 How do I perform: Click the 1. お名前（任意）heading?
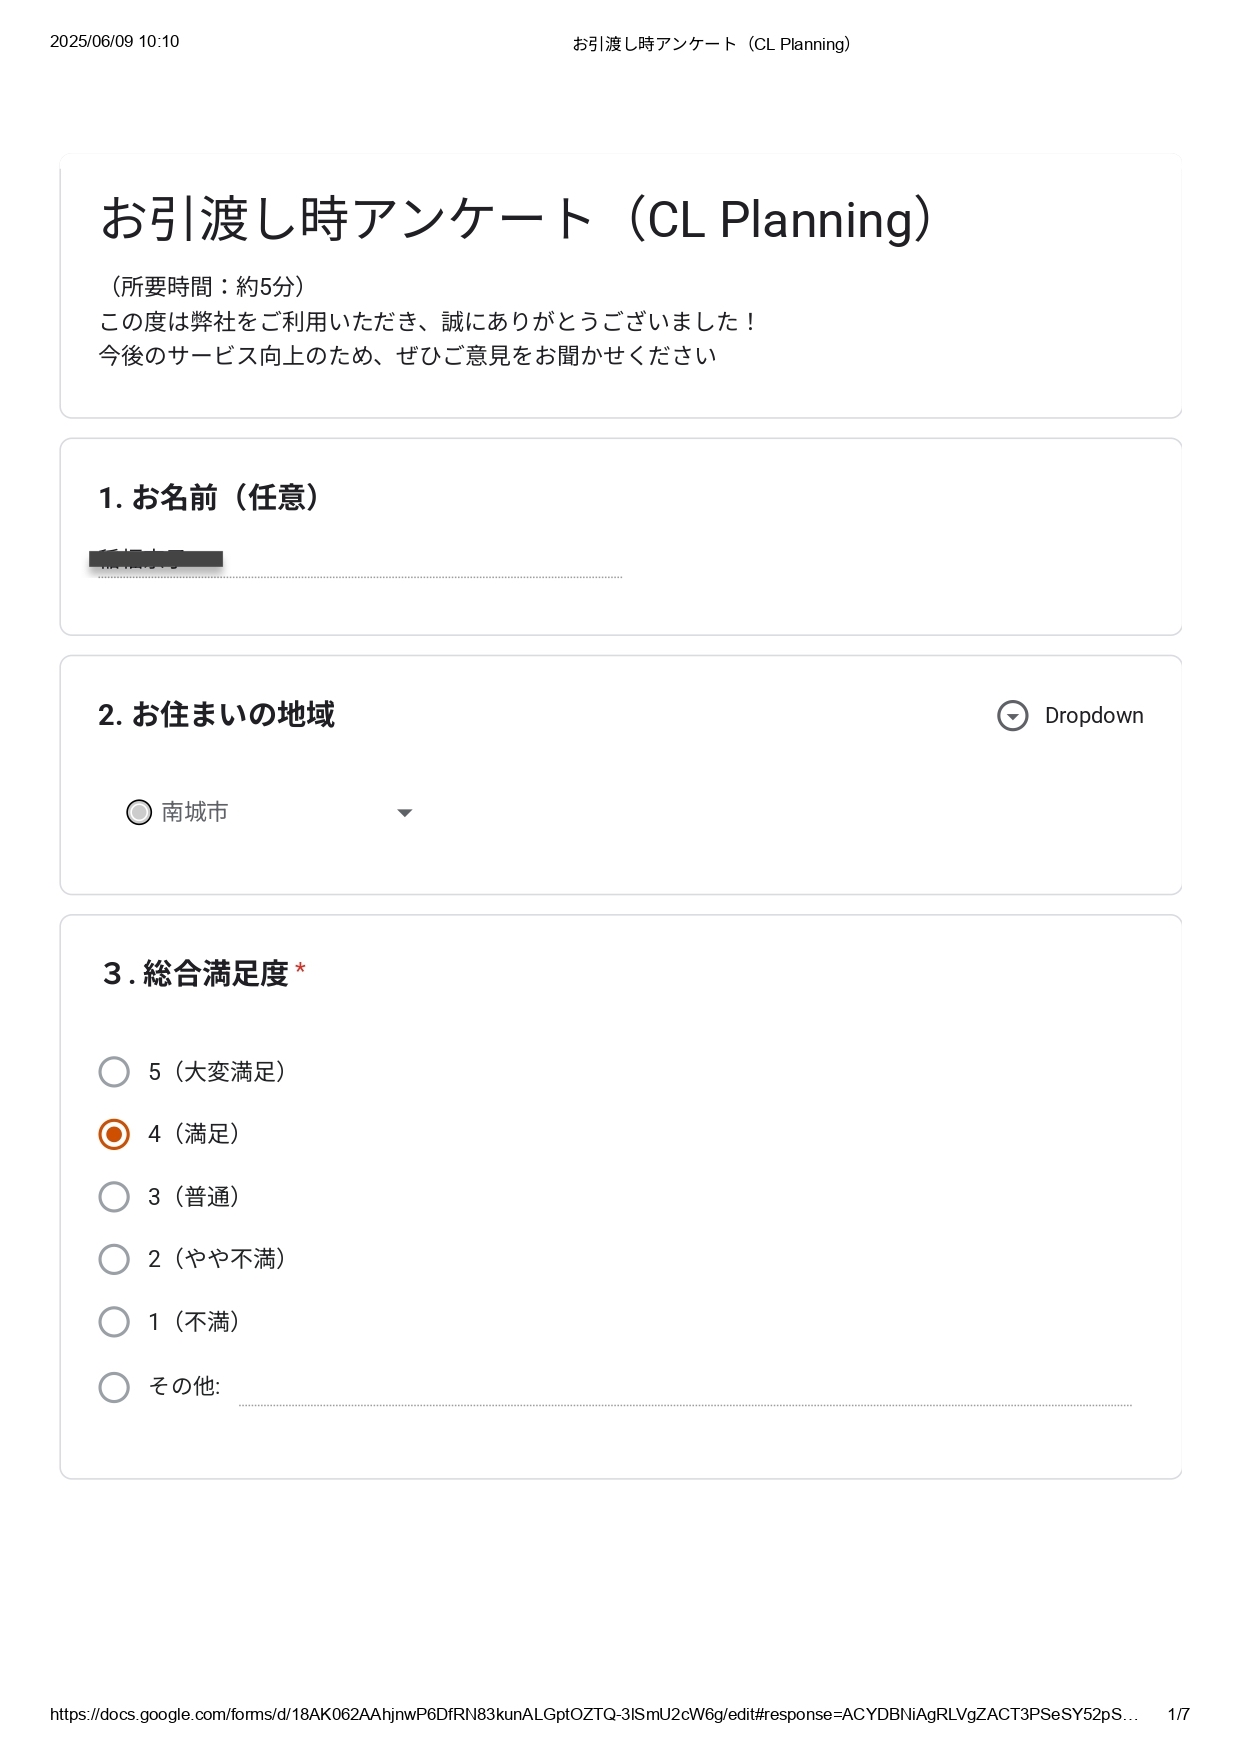click(x=209, y=497)
